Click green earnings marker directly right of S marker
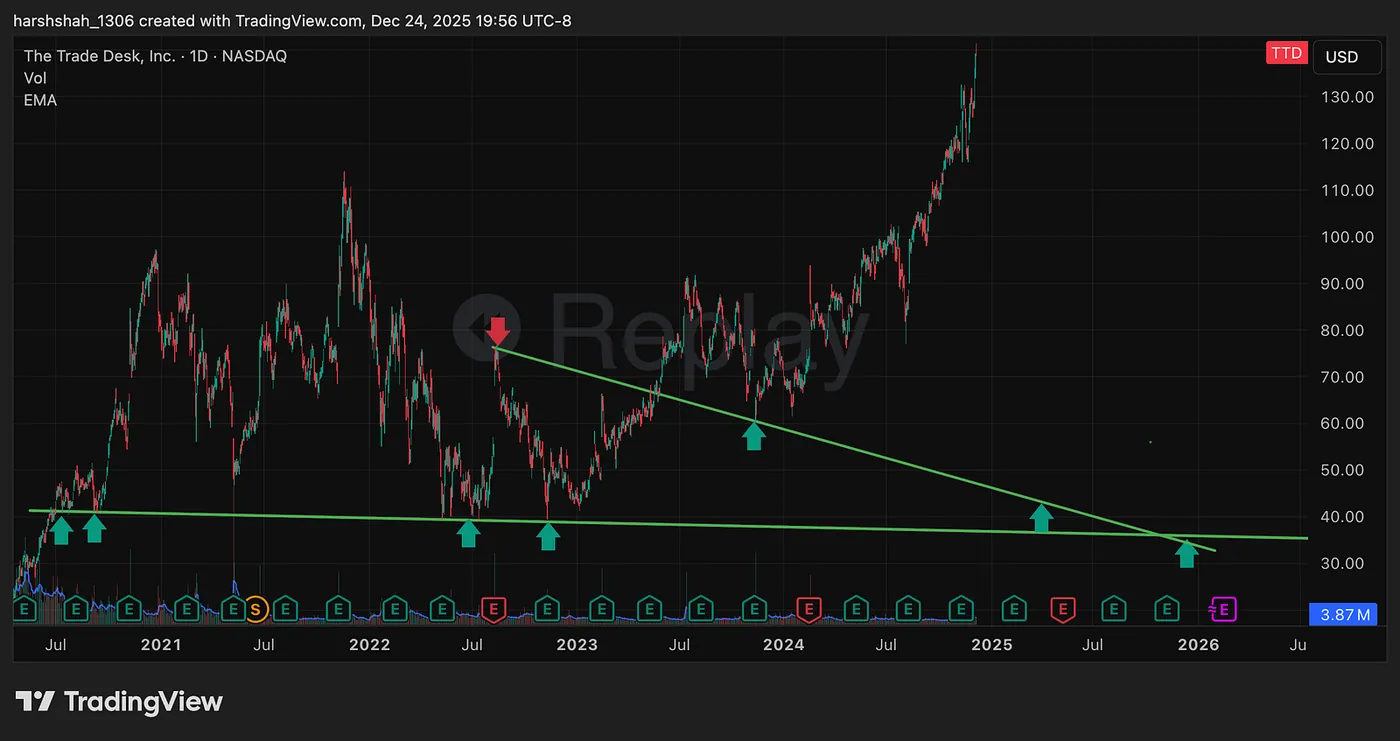Screen dimensions: 1400x741 [x=286, y=608]
